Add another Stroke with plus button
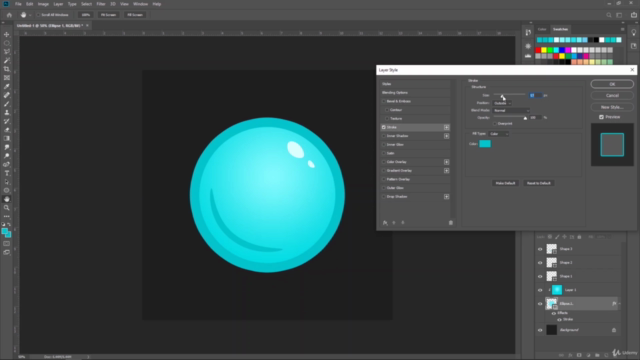Screen dimensions: 640x360 447,127
